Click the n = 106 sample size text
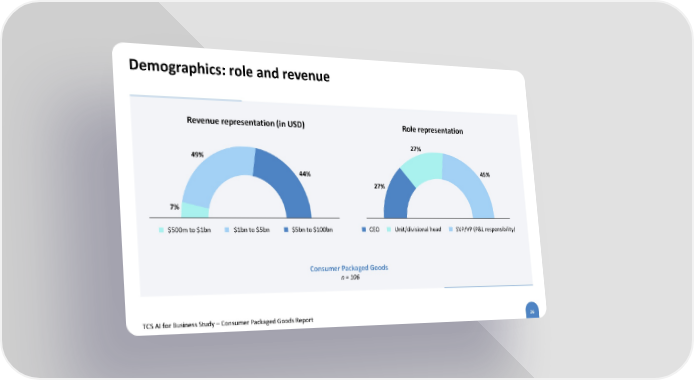694x380 pixels. [350, 277]
